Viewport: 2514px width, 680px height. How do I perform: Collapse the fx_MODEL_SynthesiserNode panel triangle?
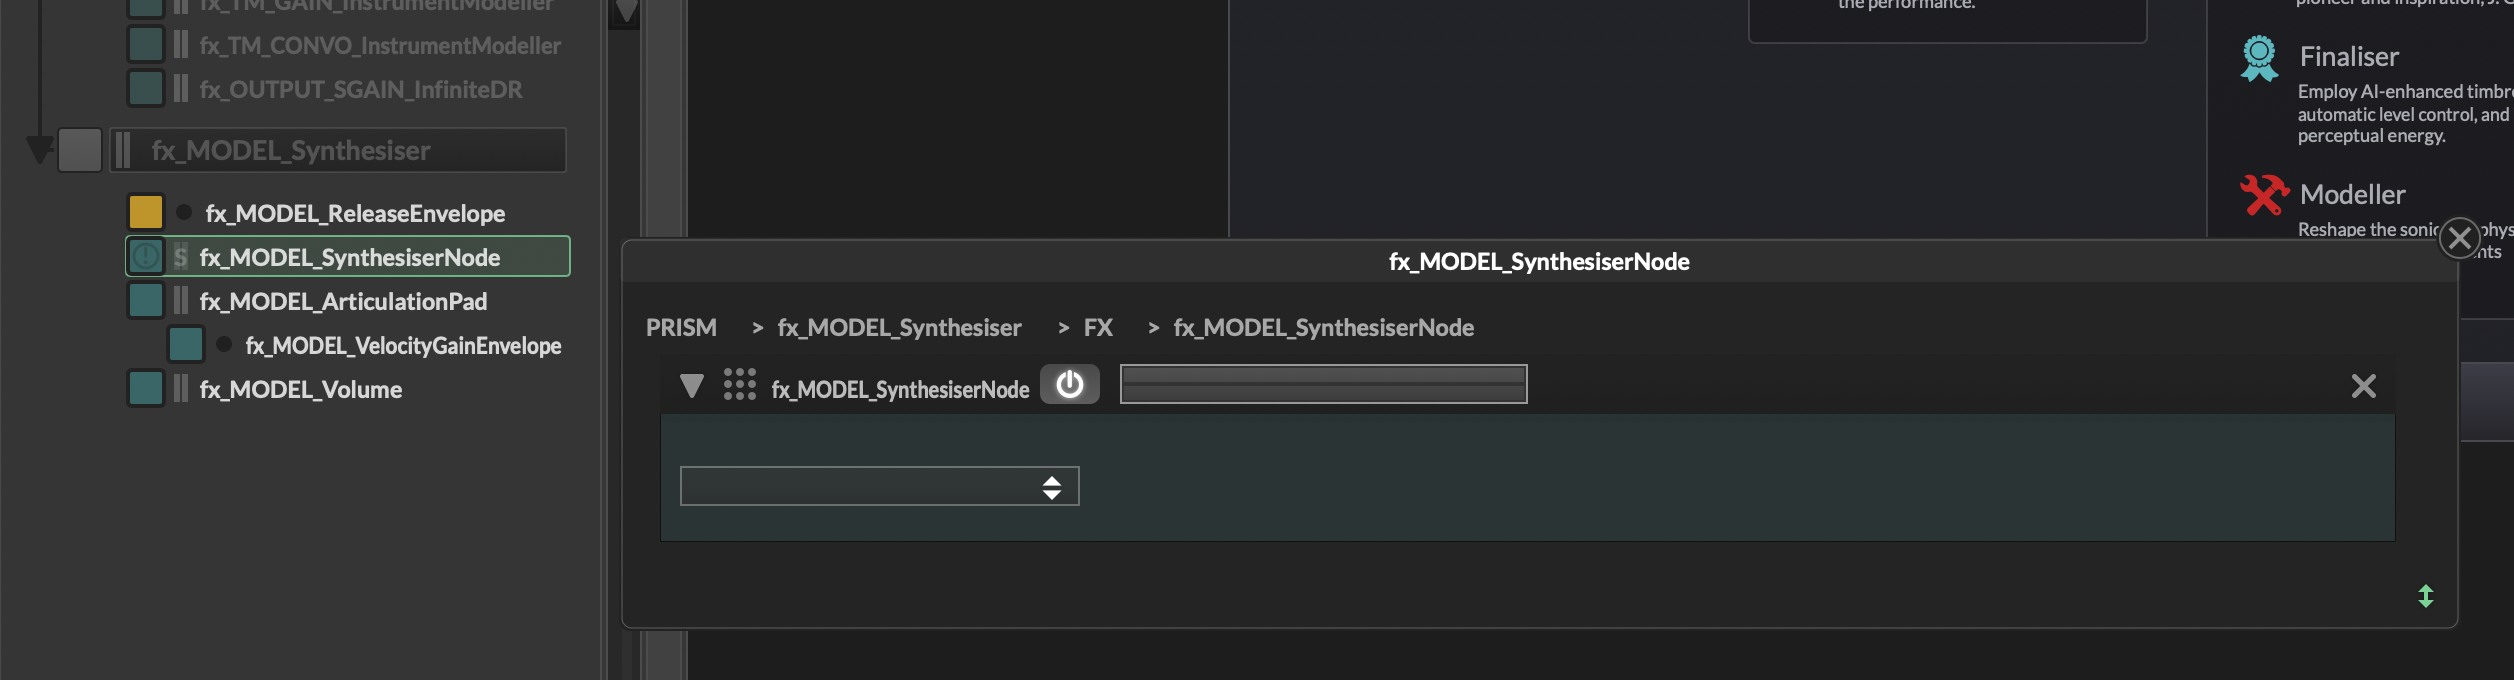tap(691, 386)
